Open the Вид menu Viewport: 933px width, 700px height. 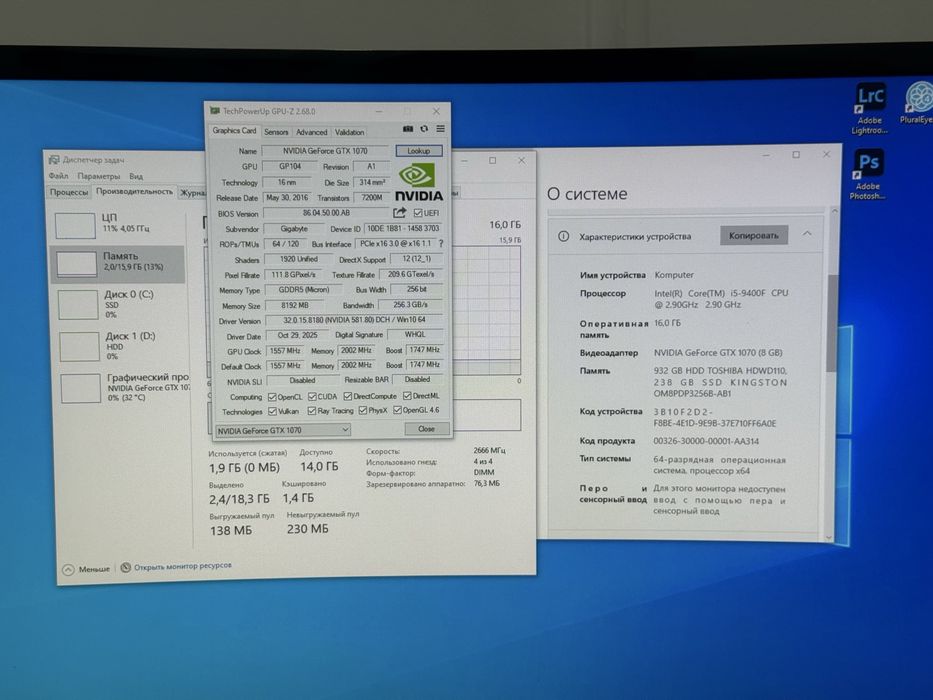pyautogui.click(x=136, y=176)
